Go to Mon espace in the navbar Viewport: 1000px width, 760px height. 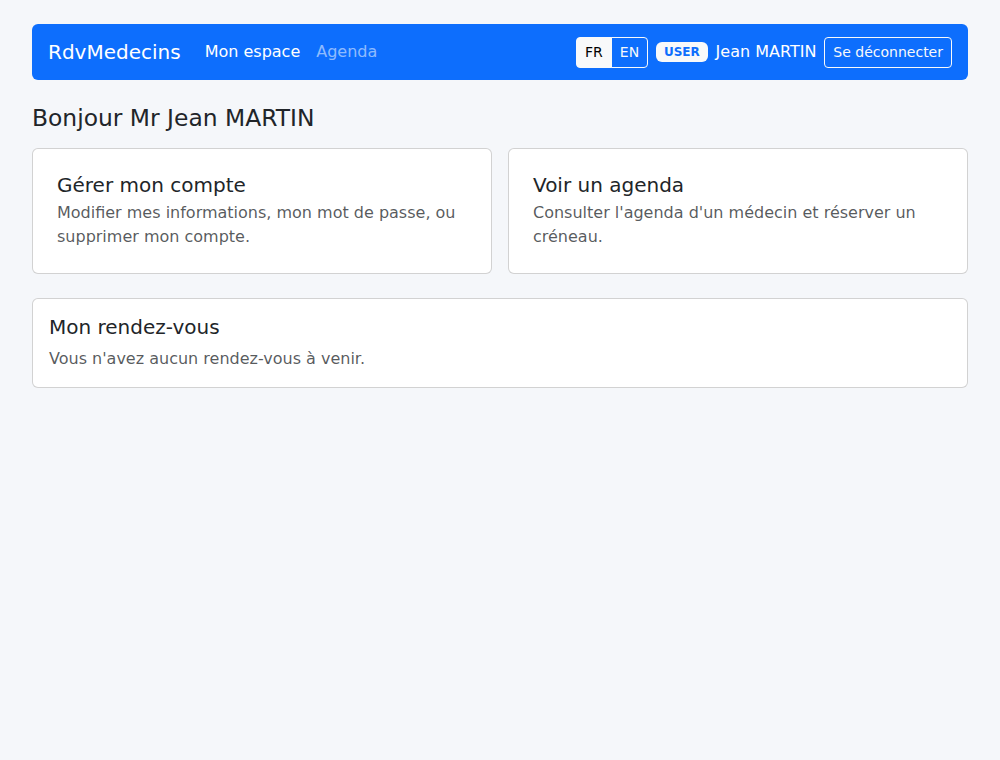coord(253,52)
